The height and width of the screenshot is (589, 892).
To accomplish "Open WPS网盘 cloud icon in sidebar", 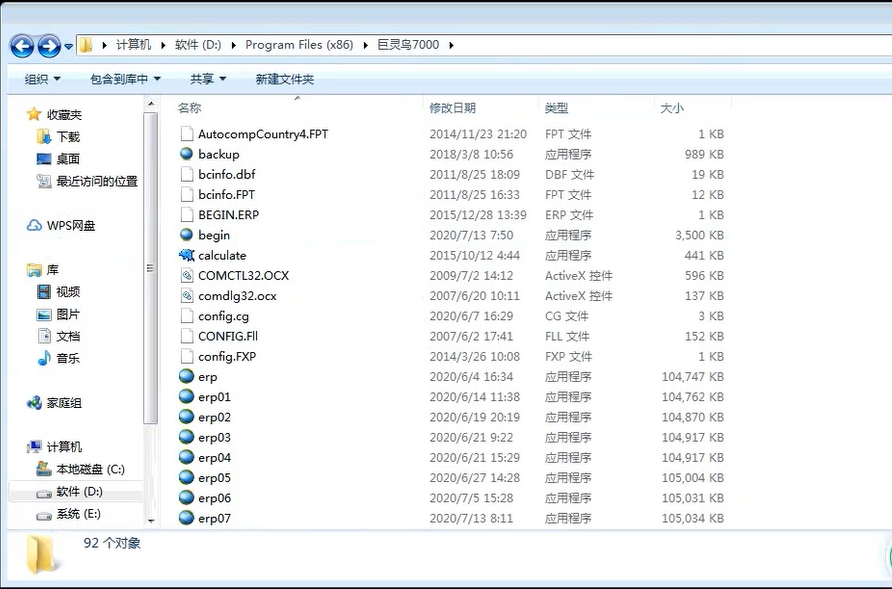I will [34, 226].
